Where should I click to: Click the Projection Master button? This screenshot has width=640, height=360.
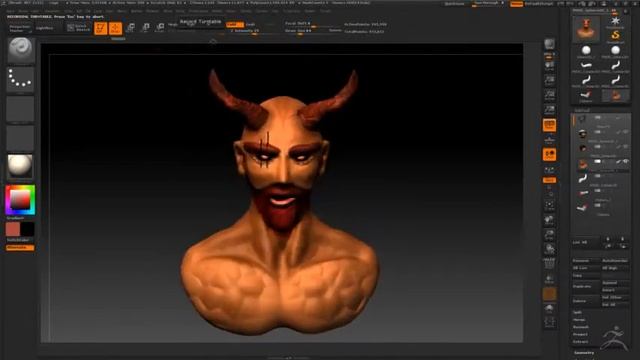(x=20, y=28)
